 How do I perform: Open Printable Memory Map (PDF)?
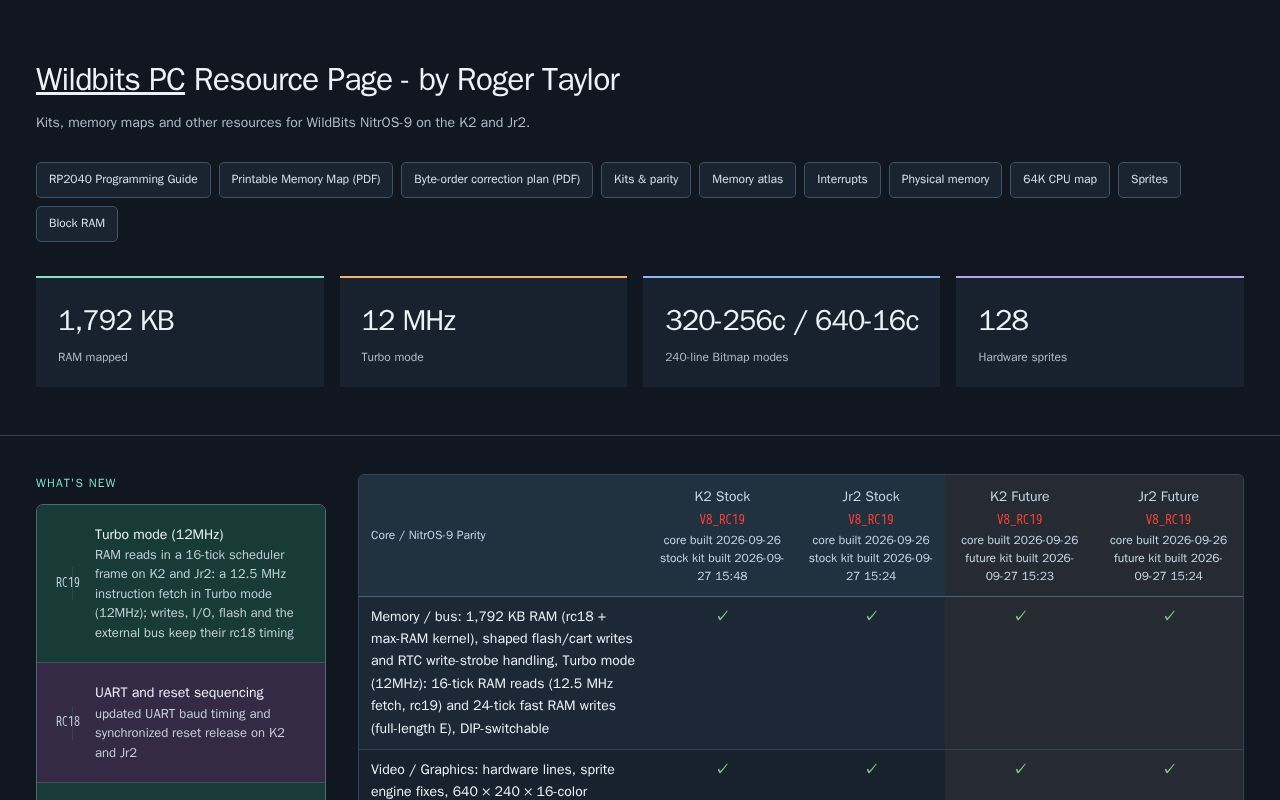[x=306, y=180]
